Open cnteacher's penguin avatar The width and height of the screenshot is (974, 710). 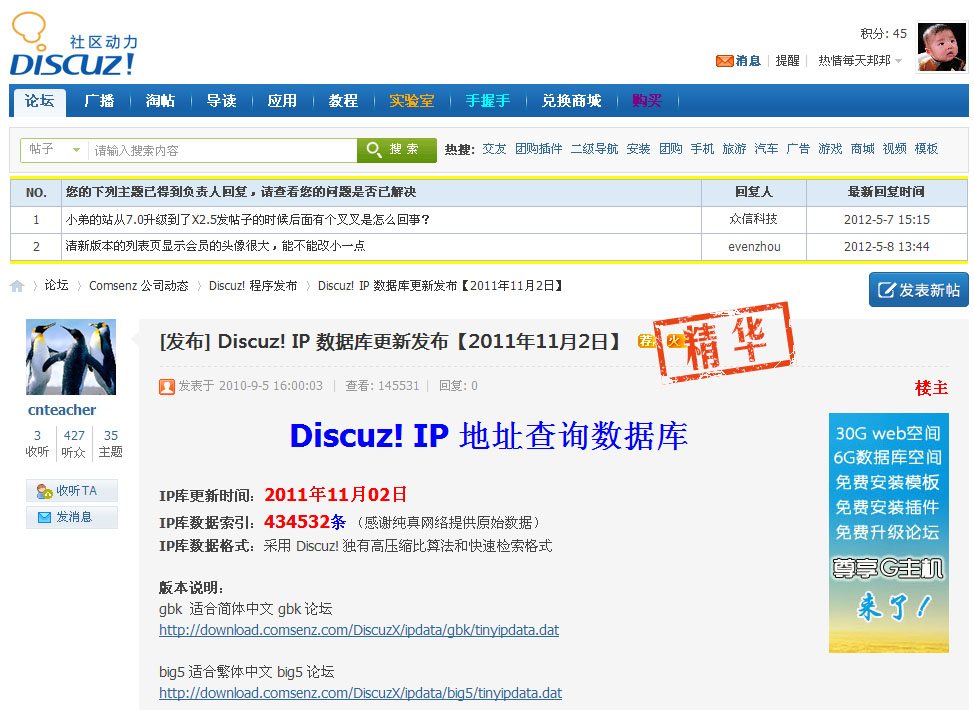(x=71, y=357)
